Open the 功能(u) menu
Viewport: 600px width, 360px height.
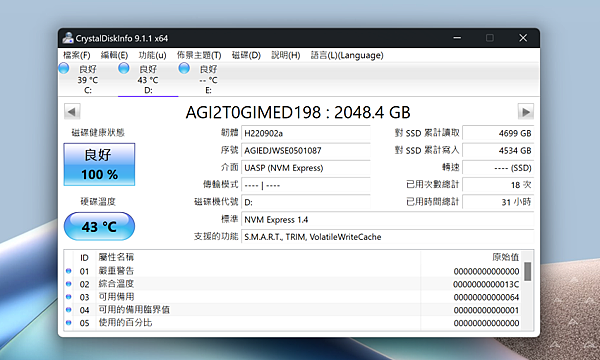152,55
